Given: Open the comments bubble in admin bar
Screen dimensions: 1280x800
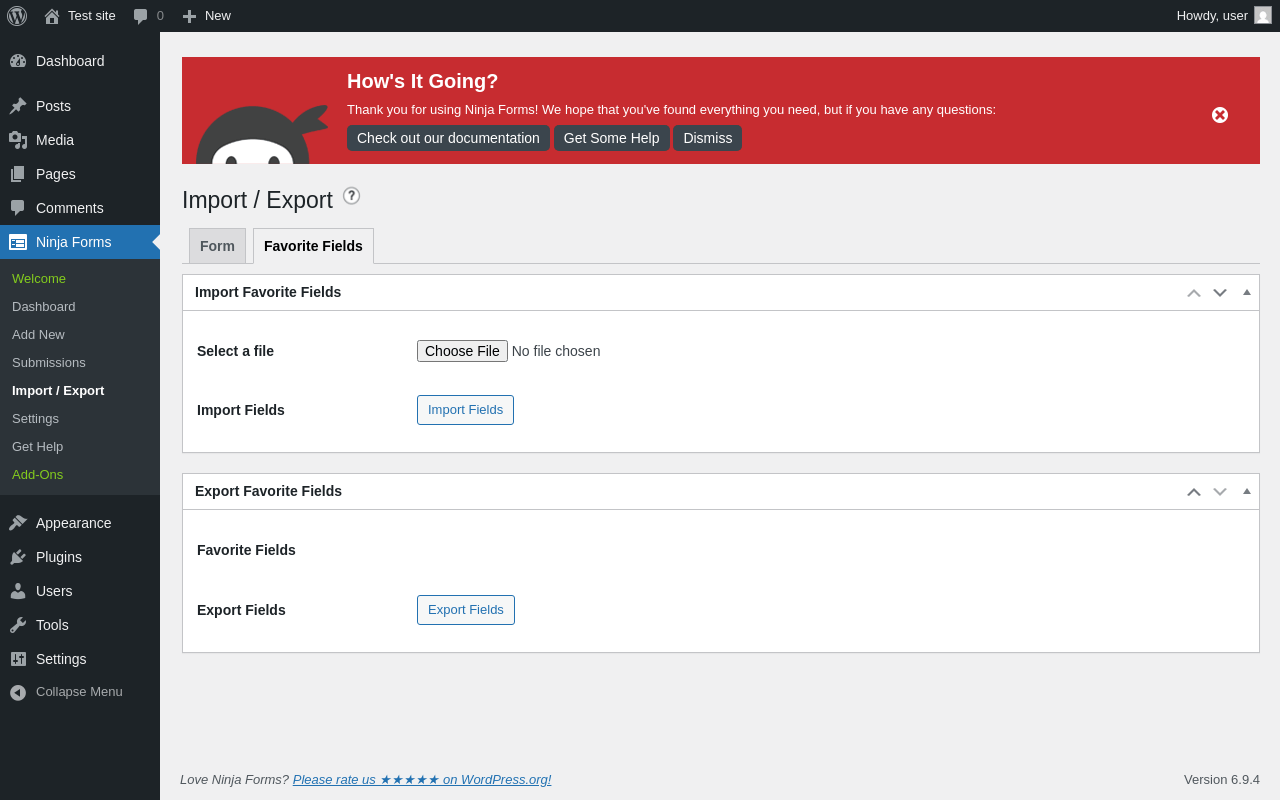Looking at the screenshot, I should (x=140, y=16).
